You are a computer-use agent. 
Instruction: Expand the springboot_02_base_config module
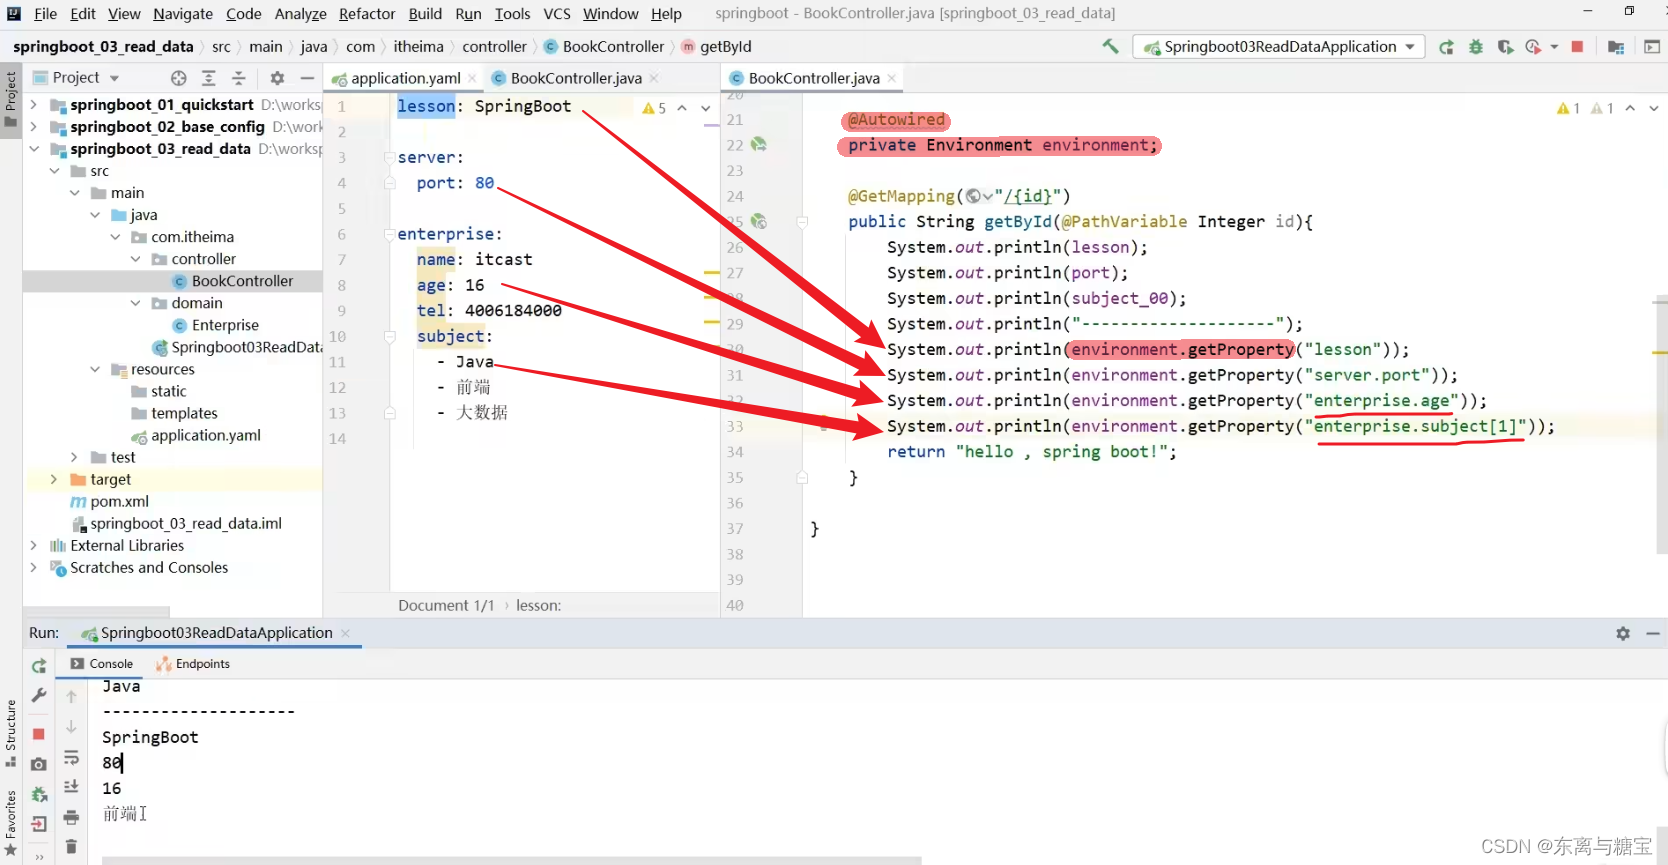(34, 126)
